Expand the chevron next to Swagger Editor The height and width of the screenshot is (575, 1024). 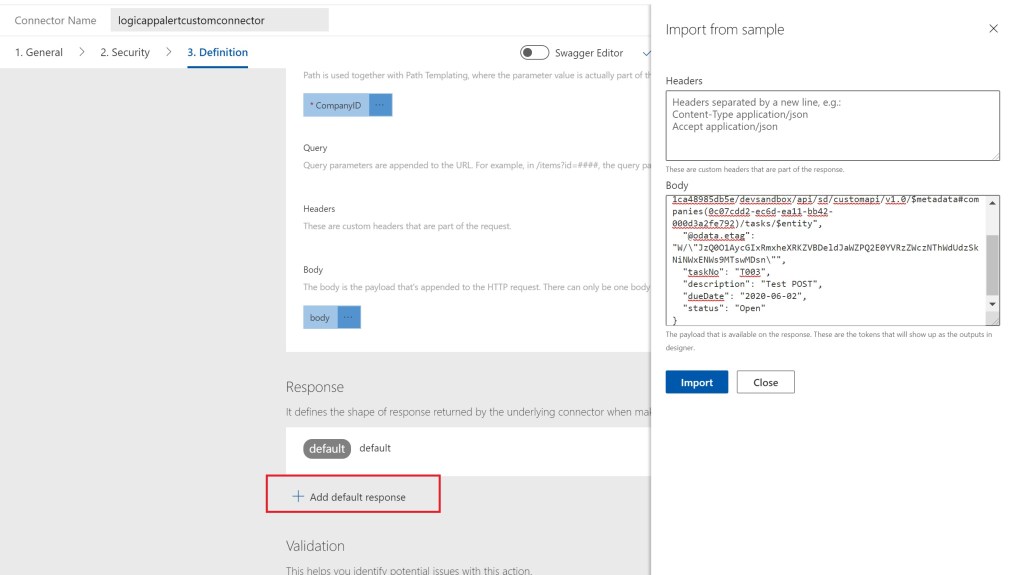pyautogui.click(x=645, y=52)
